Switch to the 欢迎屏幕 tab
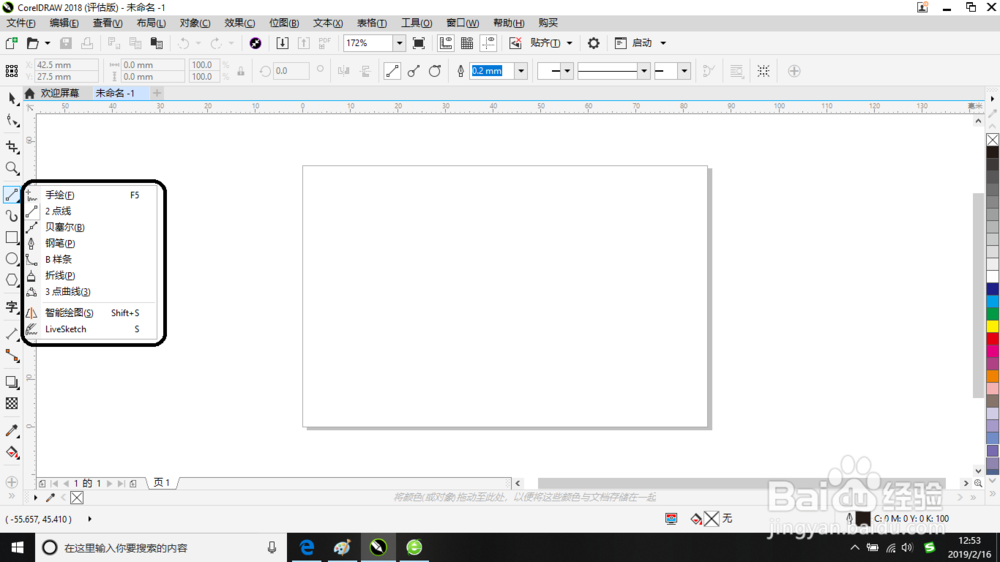The image size is (1000, 562). [59, 93]
